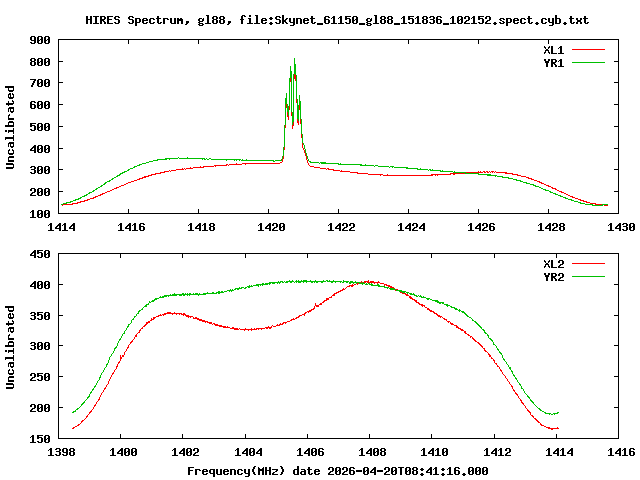Image resolution: width=640 pixels, height=480 pixels.
Task: Click the 100 y-axis tick label
Action: (40, 213)
